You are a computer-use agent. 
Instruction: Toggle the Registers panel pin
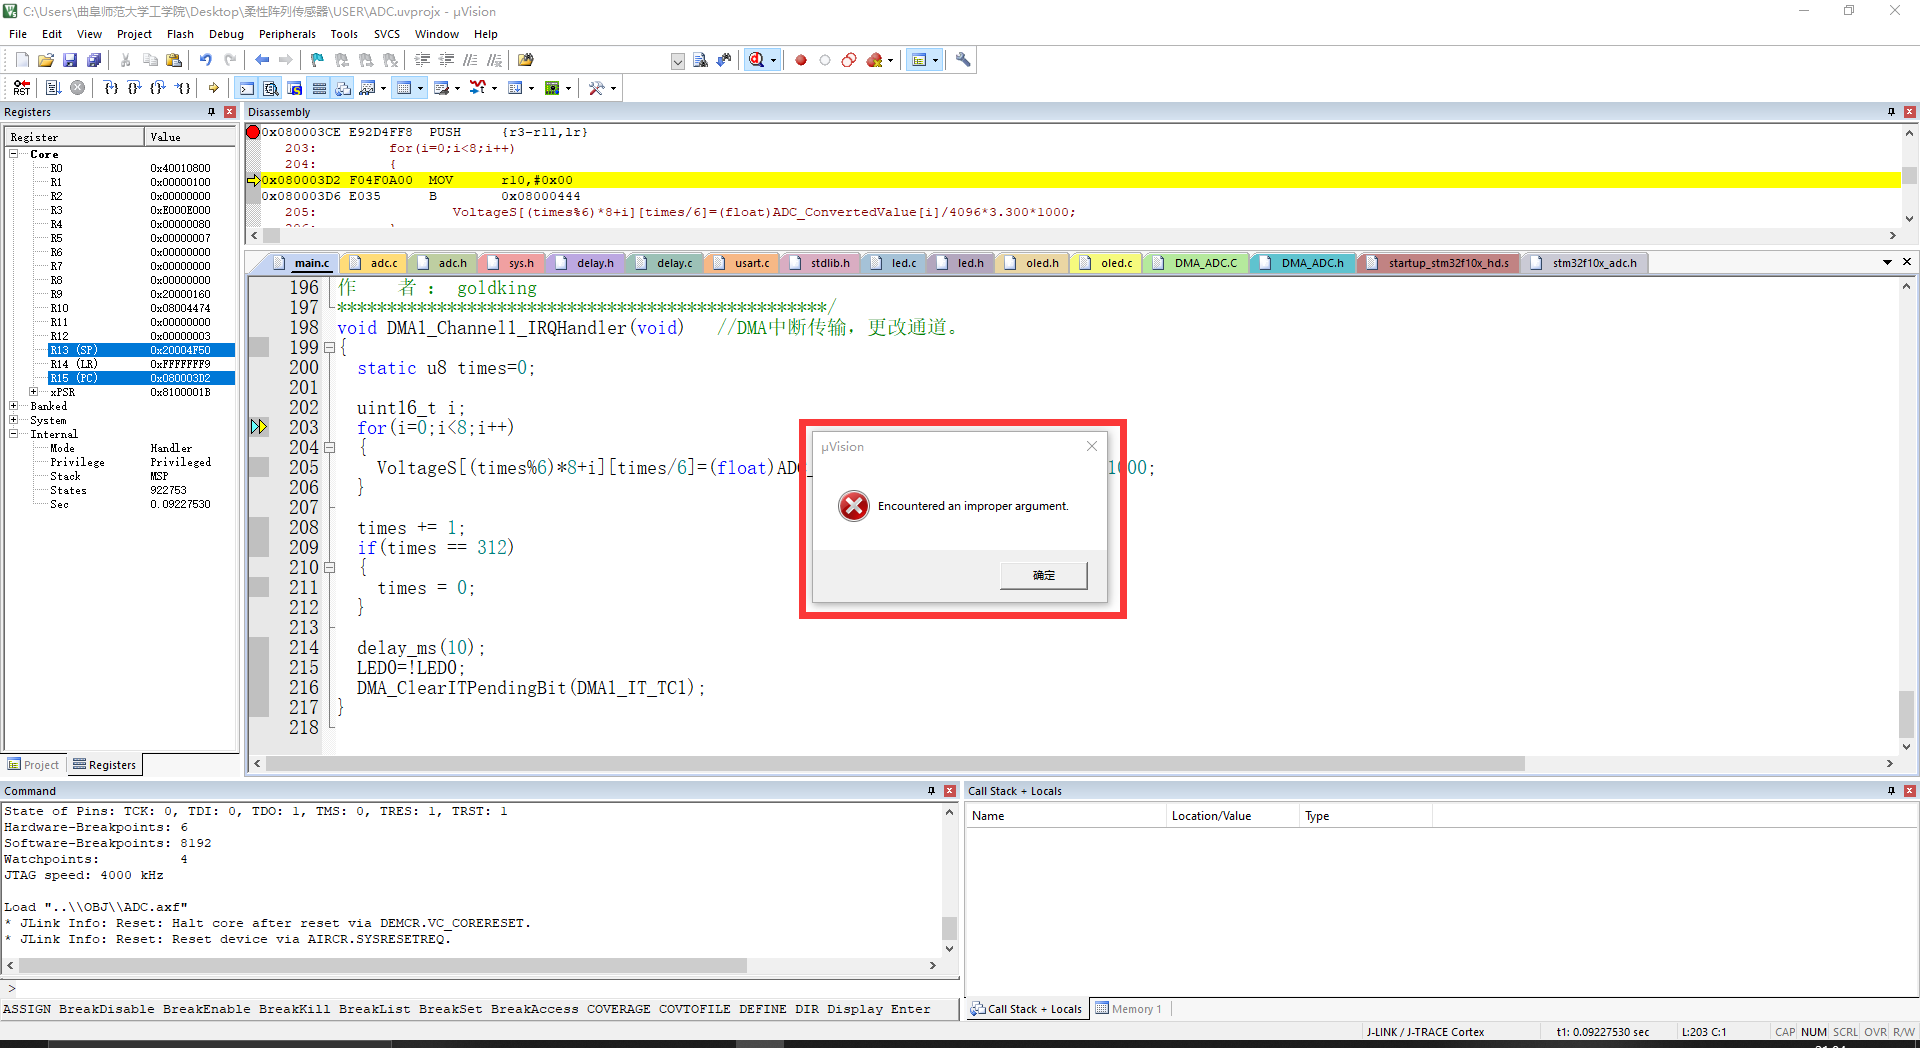[211, 112]
